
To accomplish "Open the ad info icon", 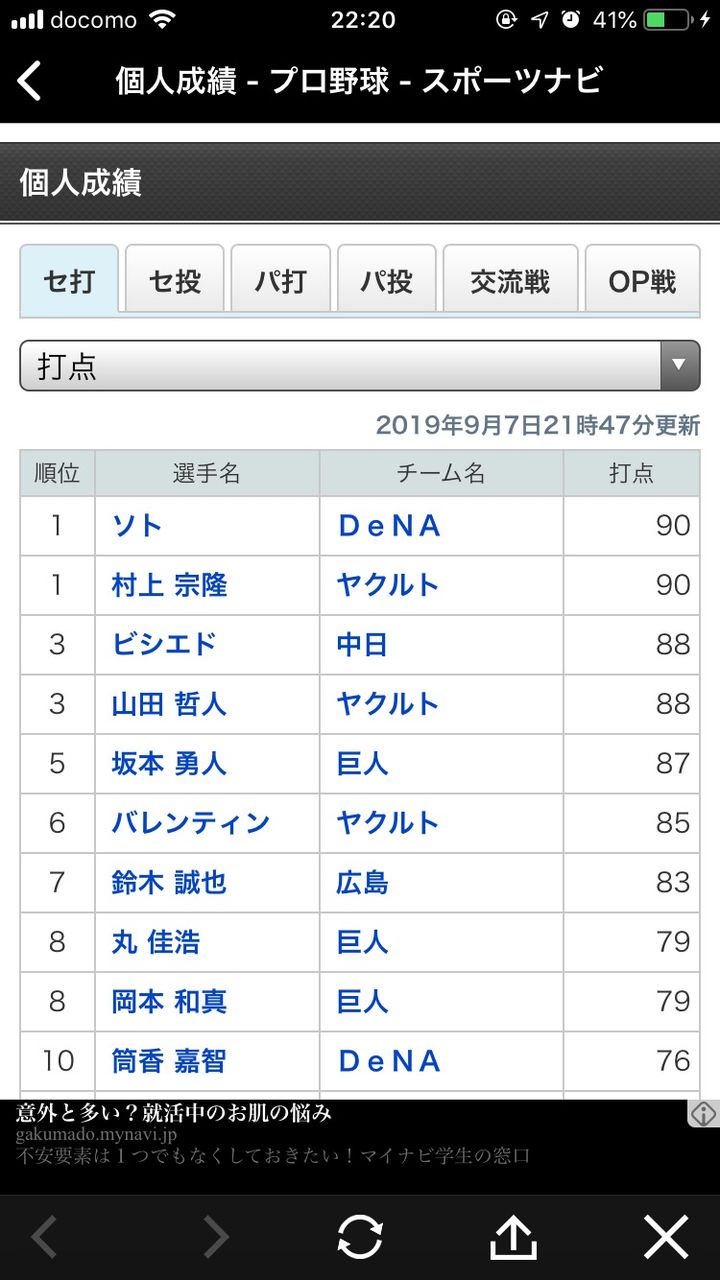I will 703,1113.
